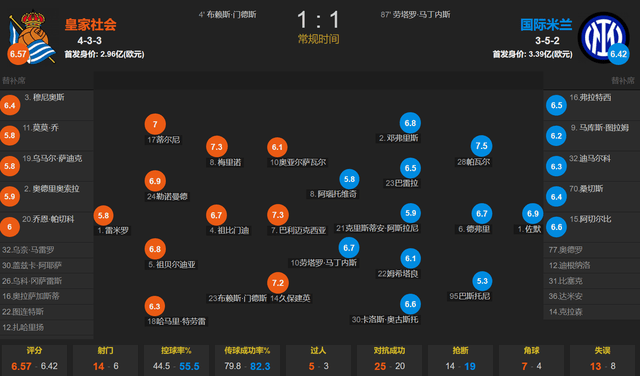Select 帕瓦尔's 7.5 rating bubble
This screenshot has height=376, width=640.
click(481, 146)
